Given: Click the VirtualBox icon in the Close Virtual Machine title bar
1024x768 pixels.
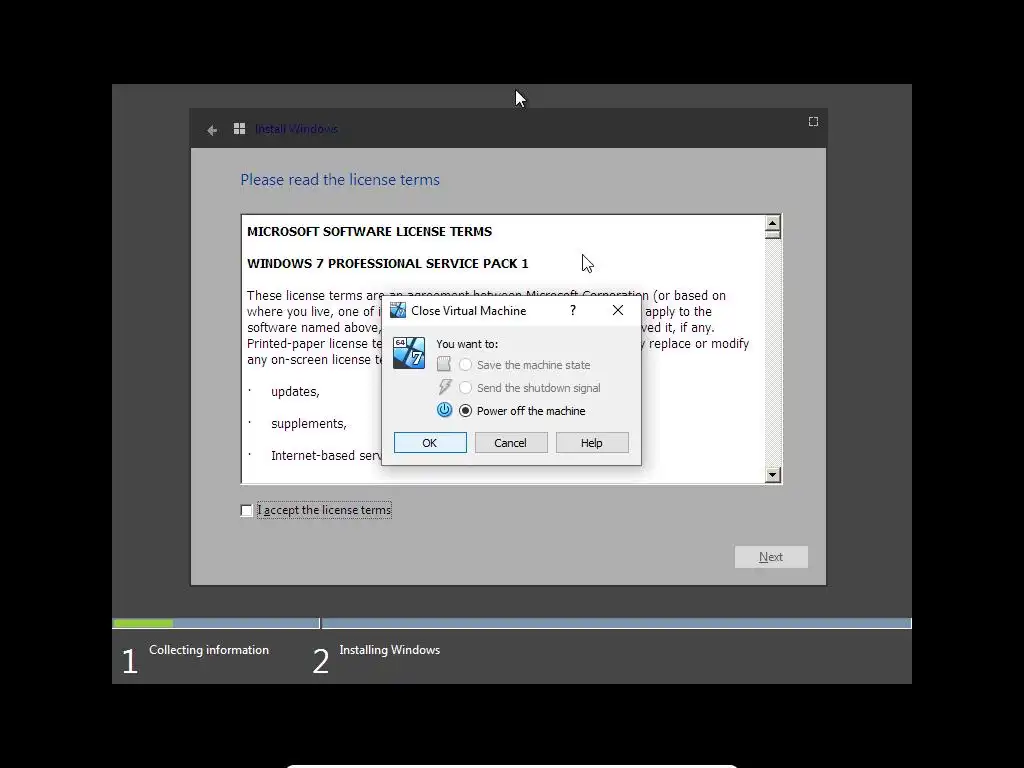Looking at the screenshot, I should click(x=398, y=310).
